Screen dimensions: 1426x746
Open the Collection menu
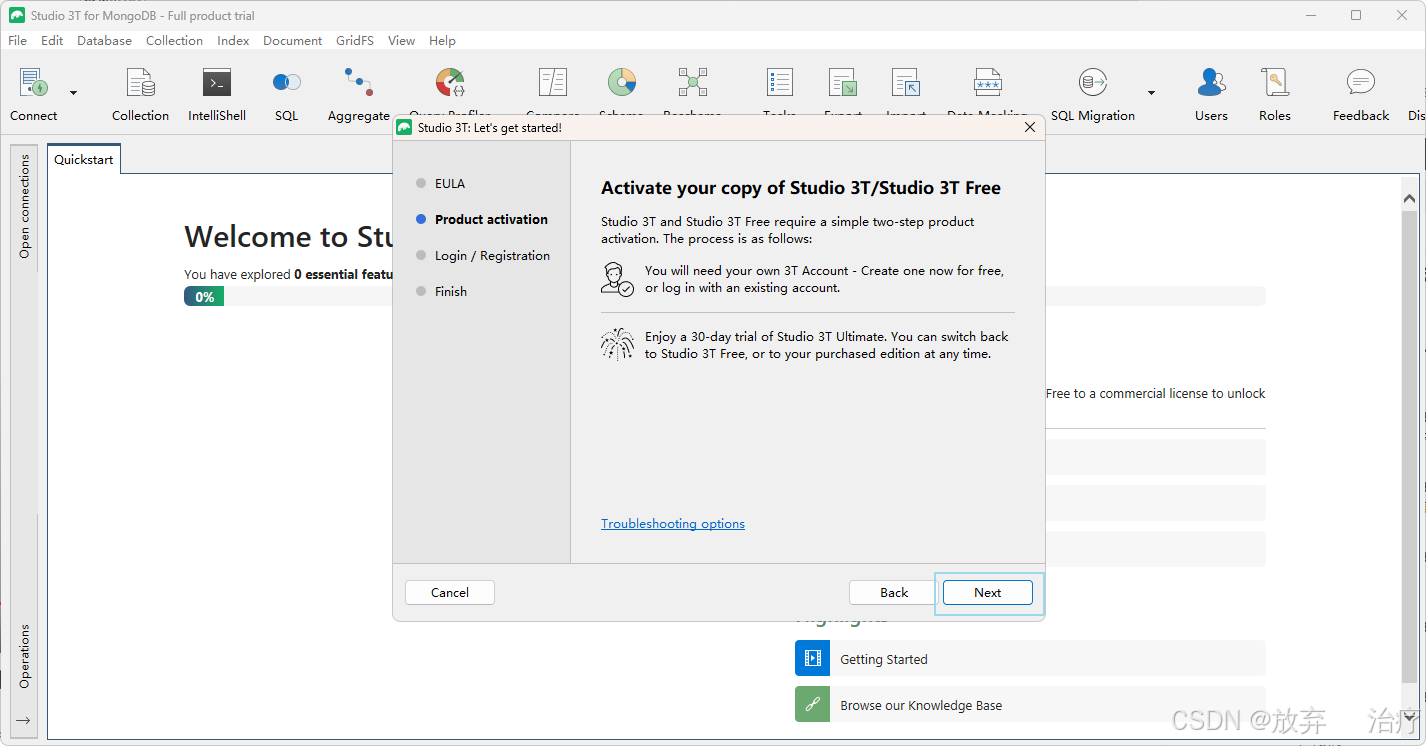coord(174,41)
